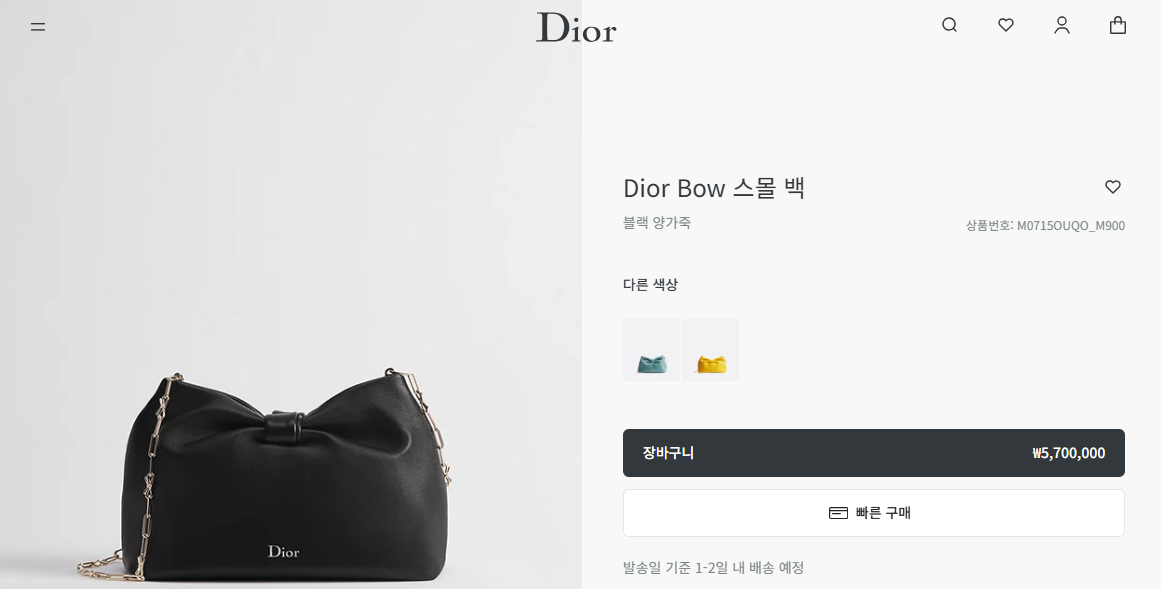Click the ₩5,700,000 price label
The image size is (1161, 589).
(x=1068, y=453)
